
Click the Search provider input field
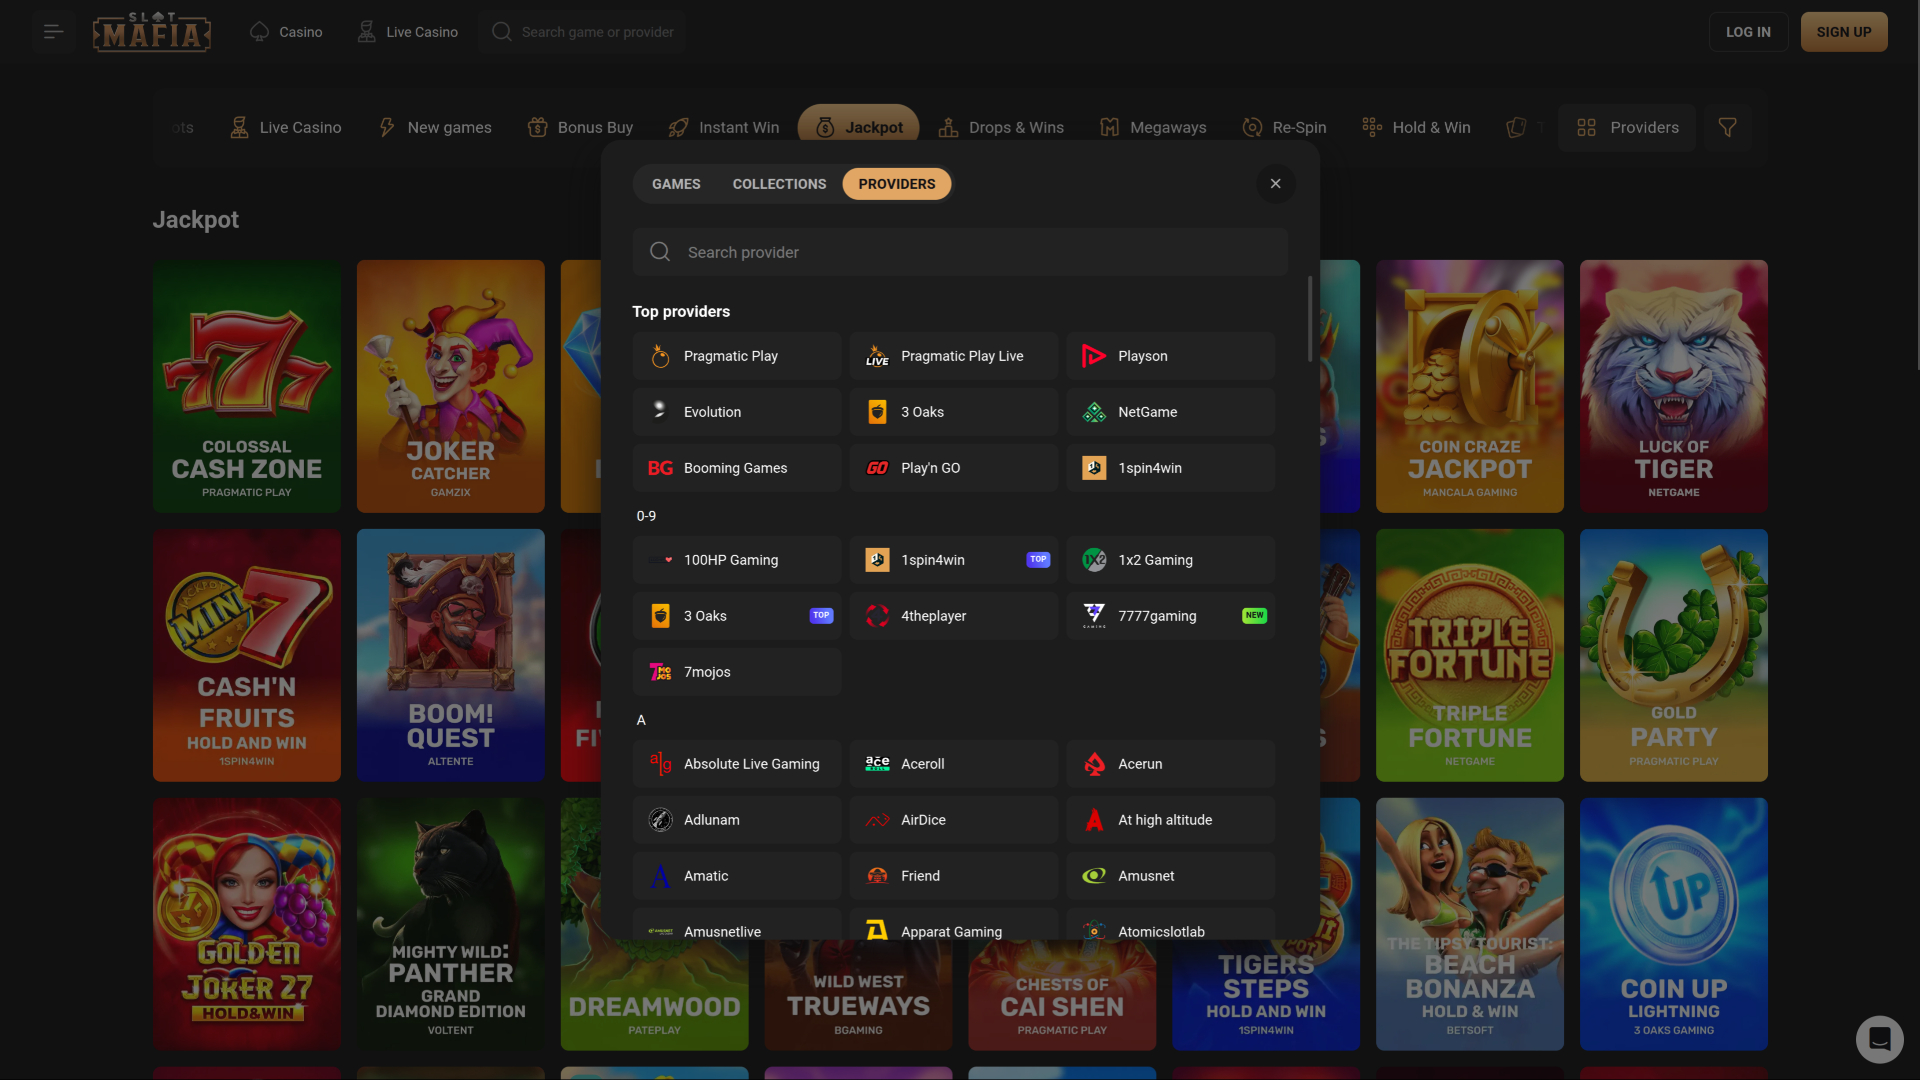coord(960,252)
